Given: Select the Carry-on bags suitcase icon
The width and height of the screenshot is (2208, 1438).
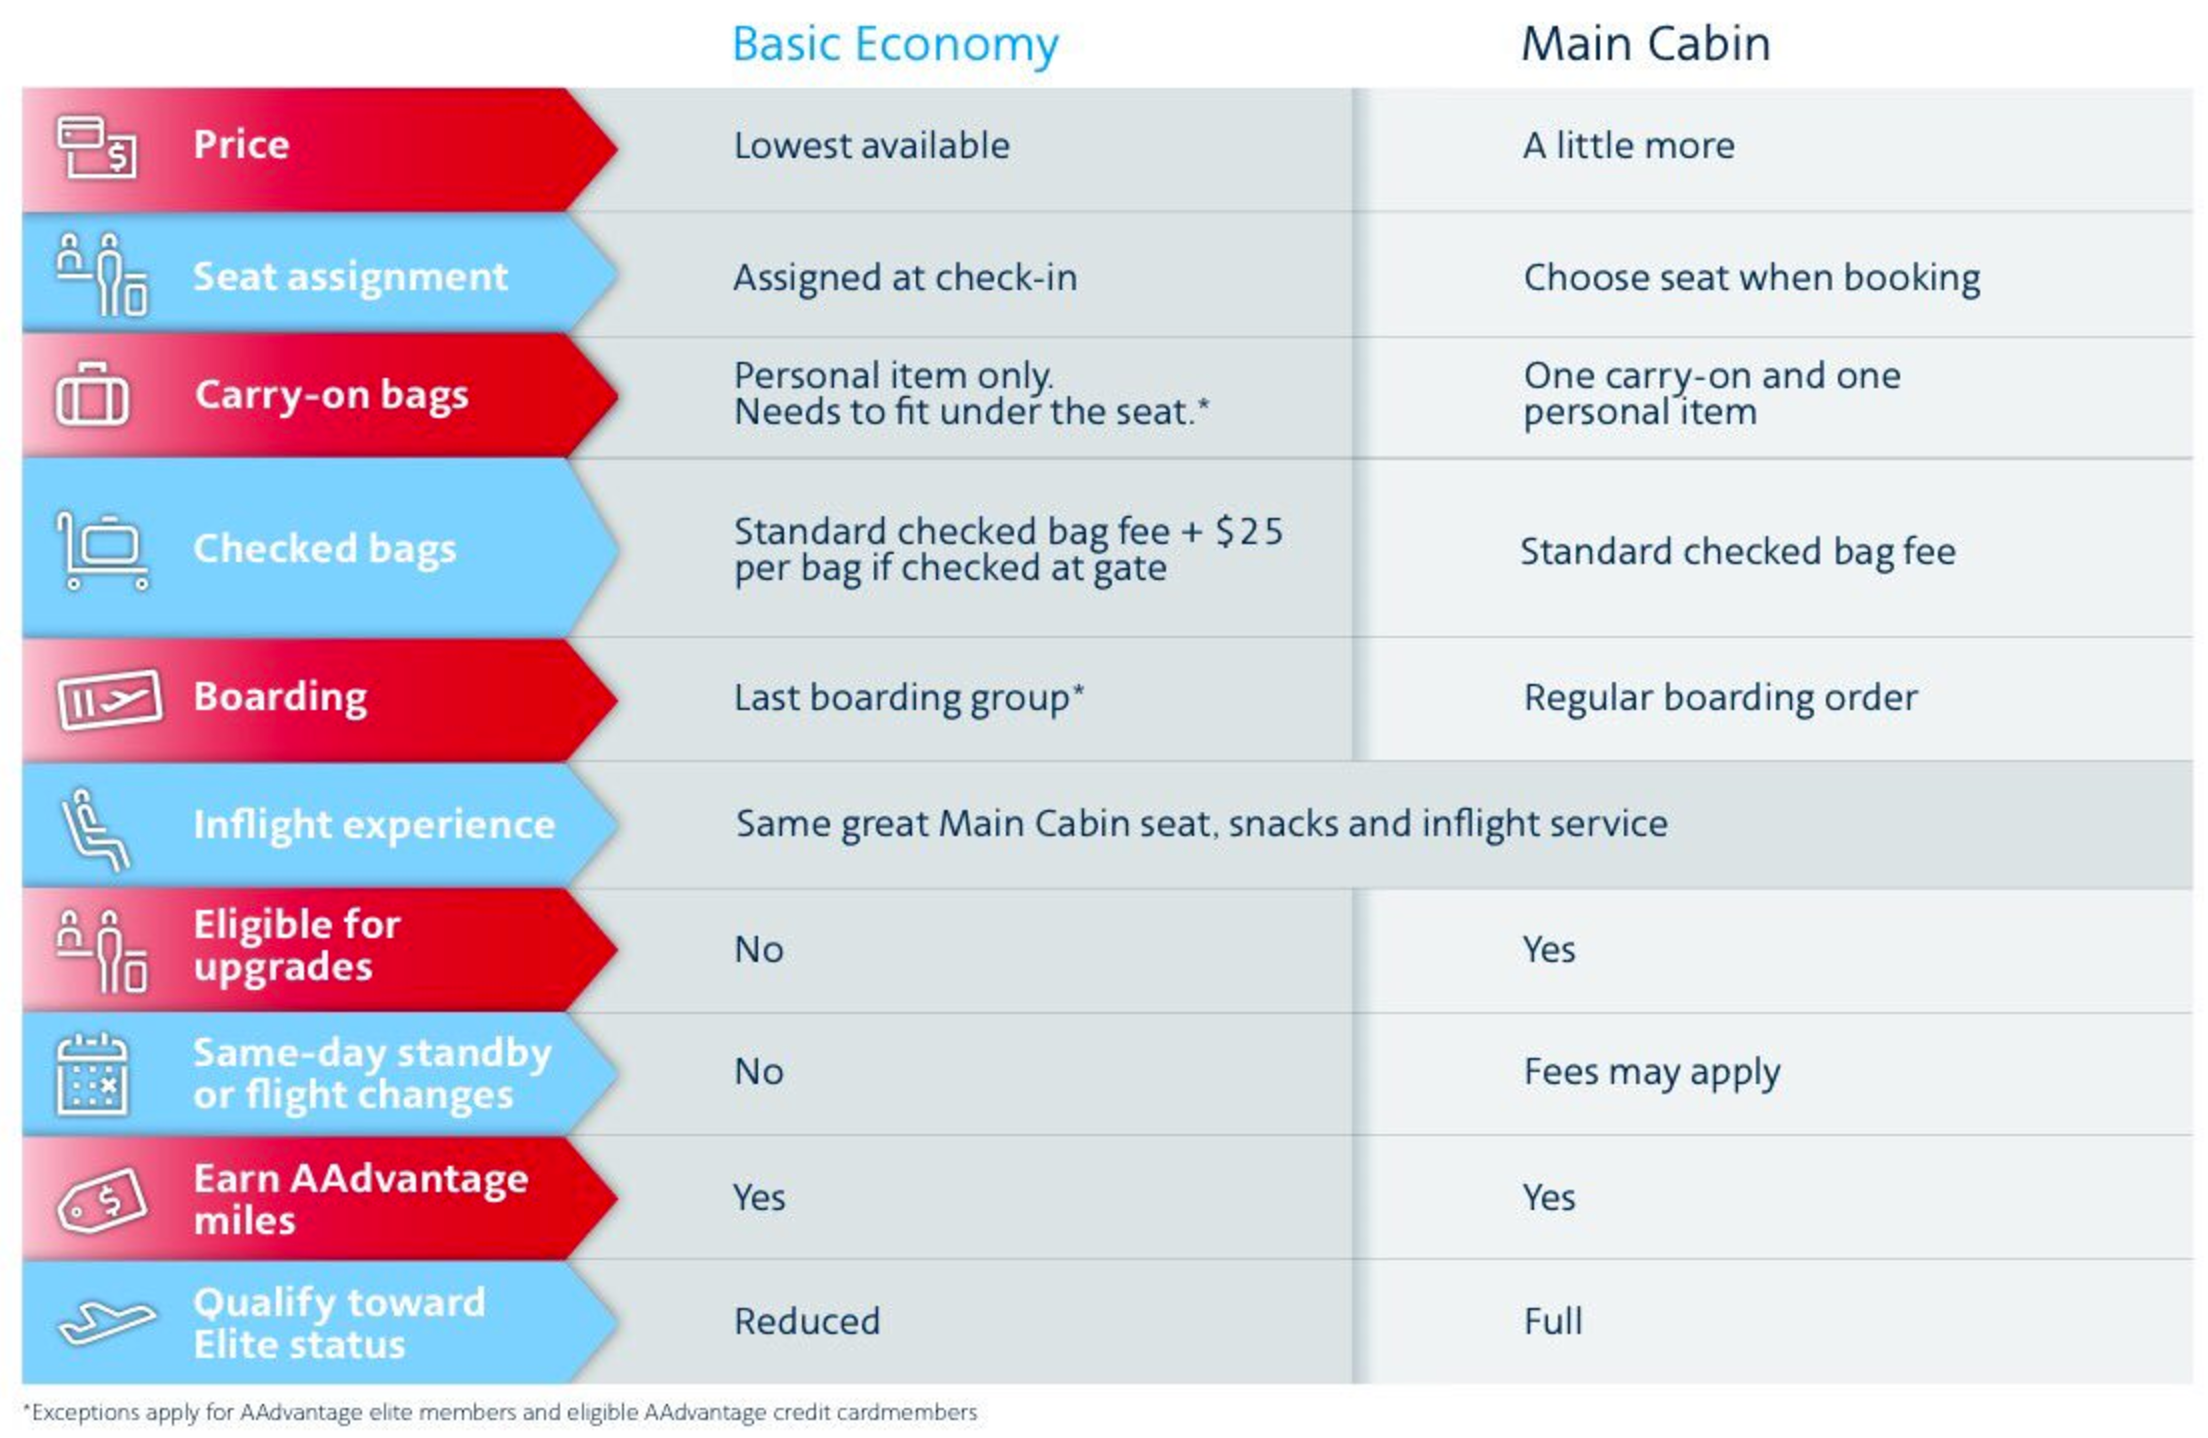Looking at the screenshot, I should pyautogui.click(x=92, y=395).
